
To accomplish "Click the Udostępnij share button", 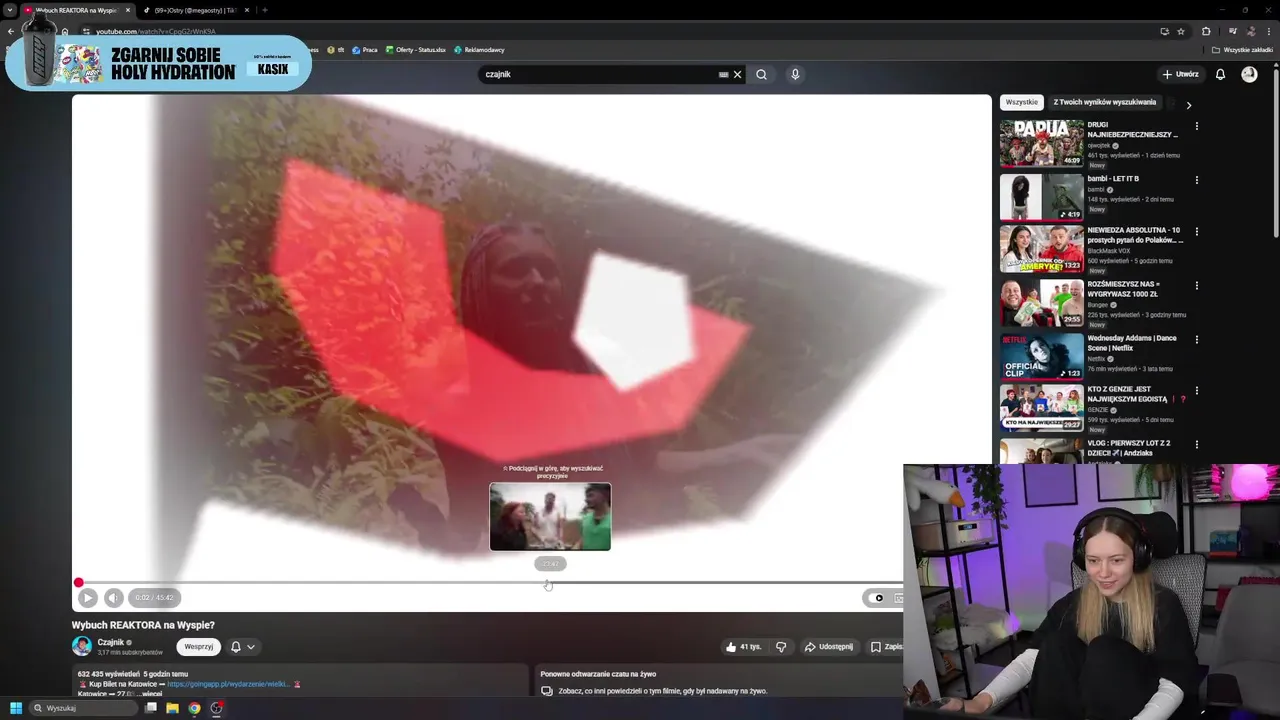I will [x=829, y=647].
